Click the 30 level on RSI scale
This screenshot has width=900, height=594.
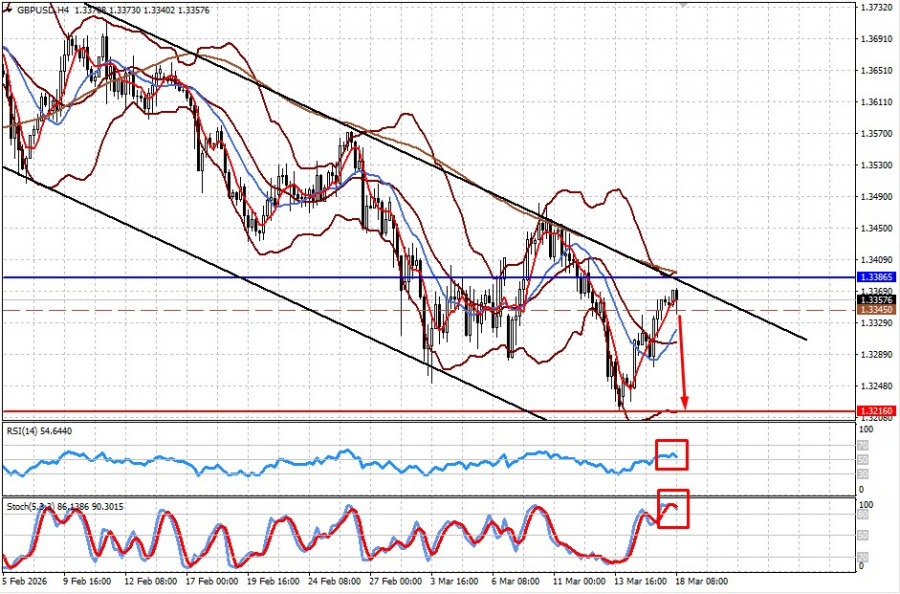[x=863, y=474]
